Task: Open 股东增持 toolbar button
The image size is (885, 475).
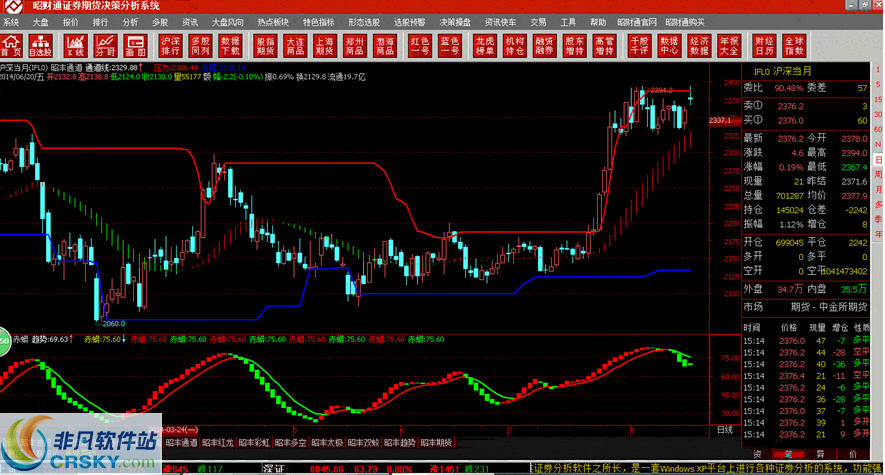Action: 575,46
